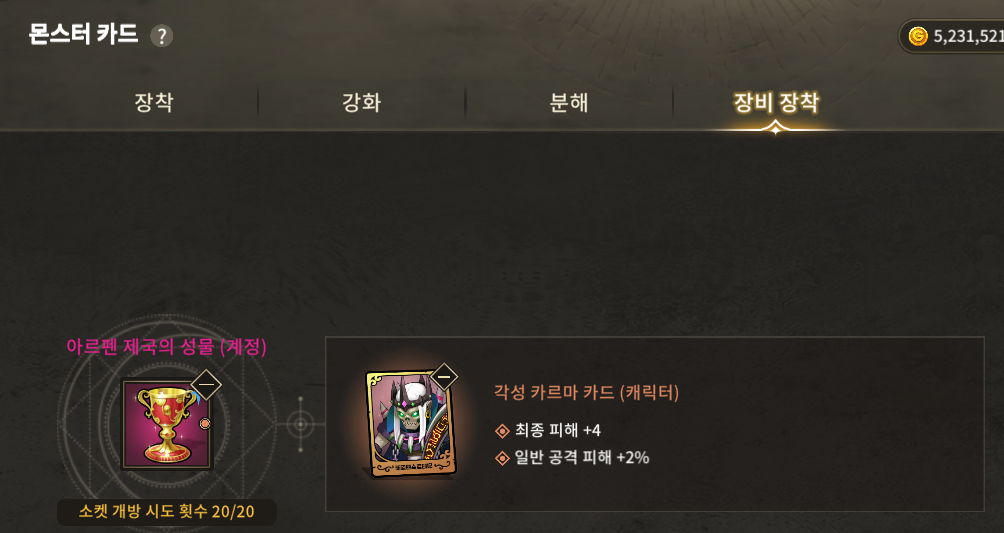This screenshot has width=1004, height=533.
Task: Click the diamond bullet beside 최종 피해 +4
Action: (503, 430)
